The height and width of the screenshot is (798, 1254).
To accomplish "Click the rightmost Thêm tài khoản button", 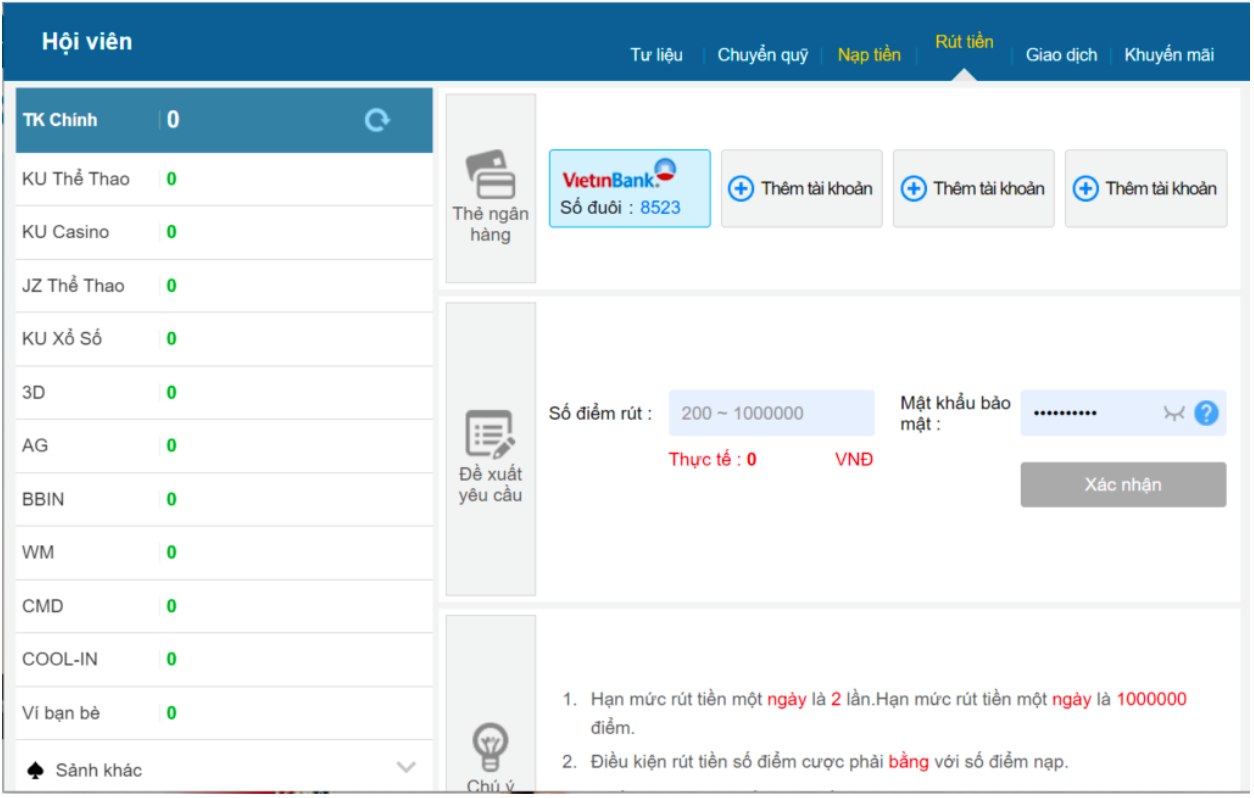I will (1146, 187).
